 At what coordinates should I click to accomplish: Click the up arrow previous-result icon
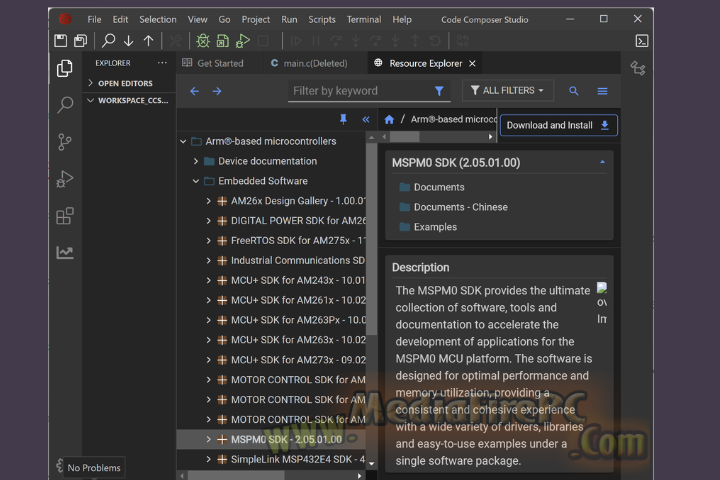[148, 41]
